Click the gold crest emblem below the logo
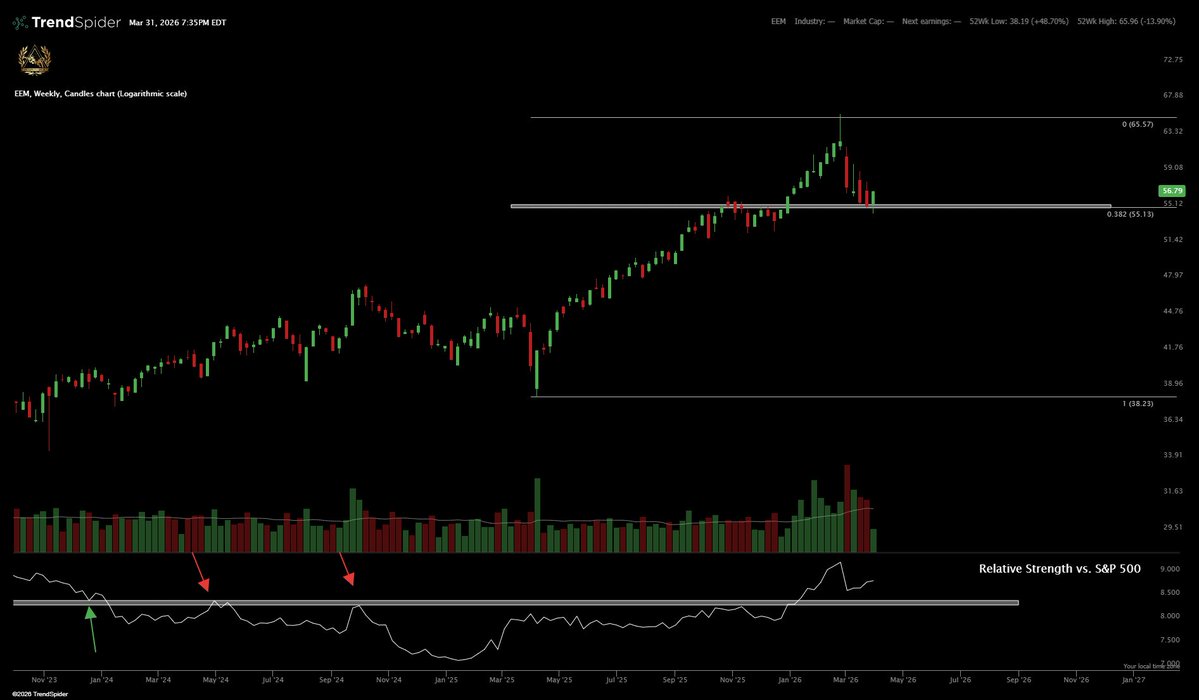This screenshot has width=1199, height=700. 34,60
